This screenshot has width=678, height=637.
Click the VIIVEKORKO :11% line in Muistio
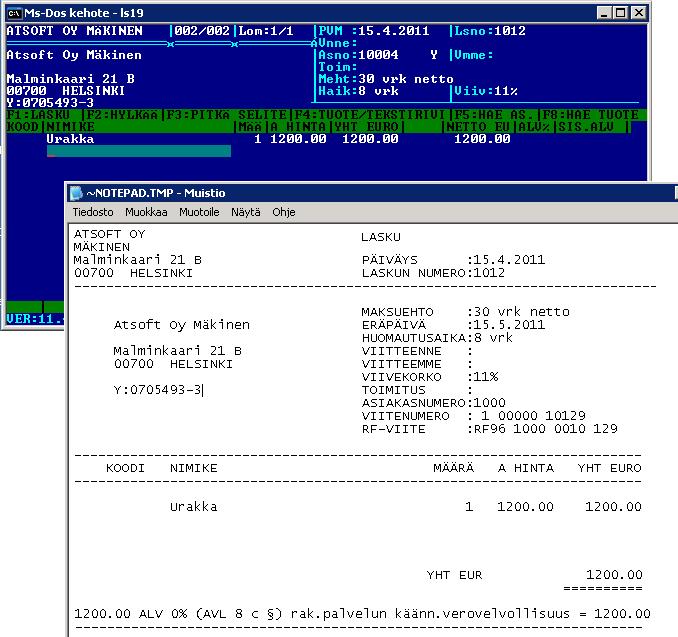(430, 377)
